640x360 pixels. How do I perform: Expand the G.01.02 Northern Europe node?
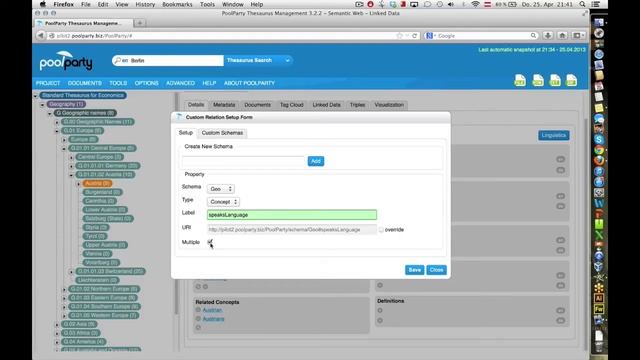tap(64, 289)
